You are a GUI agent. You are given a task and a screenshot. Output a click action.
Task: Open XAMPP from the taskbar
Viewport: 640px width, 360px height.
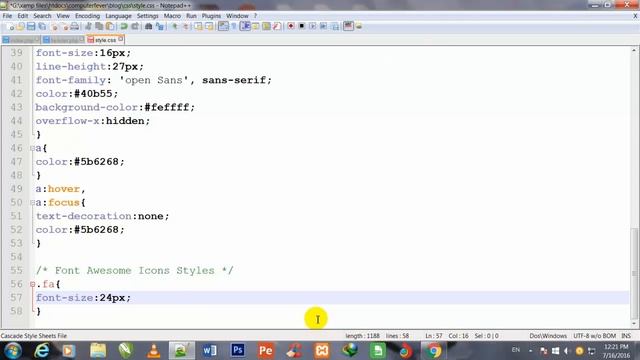[x=322, y=351]
